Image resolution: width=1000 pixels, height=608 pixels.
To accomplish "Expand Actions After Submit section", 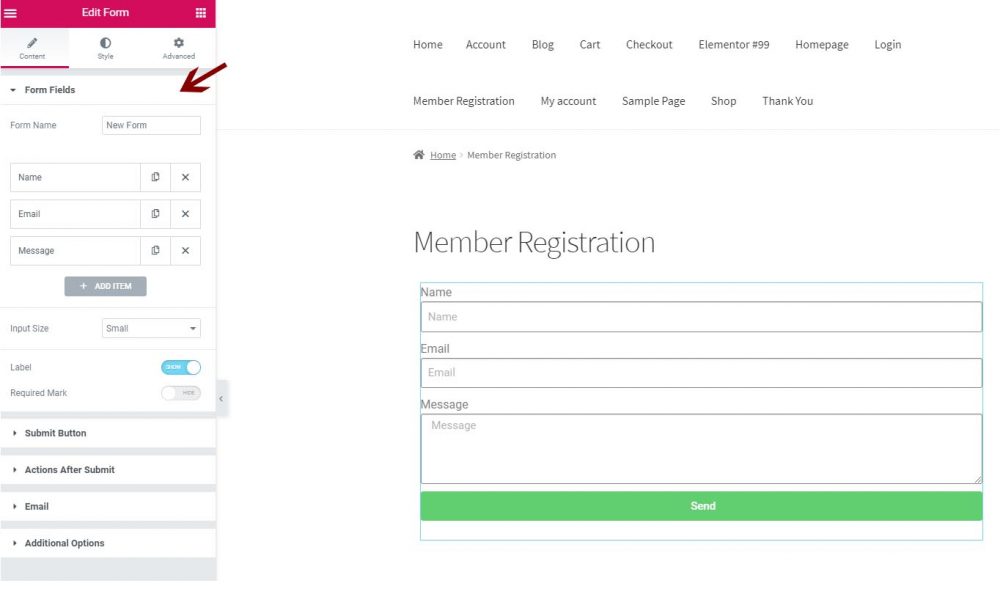I will pyautogui.click(x=69, y=470).
